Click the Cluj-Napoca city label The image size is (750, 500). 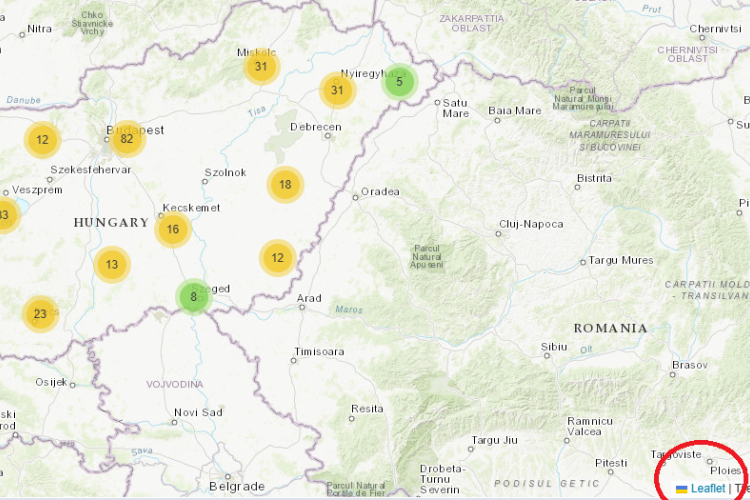[530, 224]
